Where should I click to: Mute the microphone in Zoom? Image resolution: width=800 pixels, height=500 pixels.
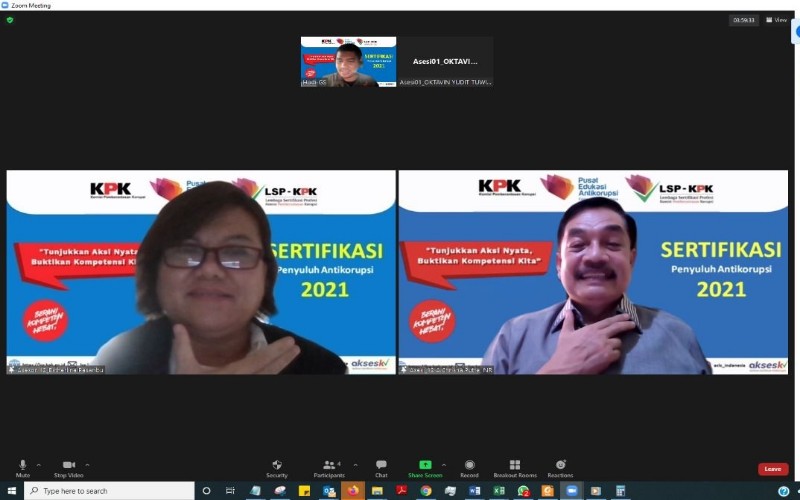tap(22, 468)
